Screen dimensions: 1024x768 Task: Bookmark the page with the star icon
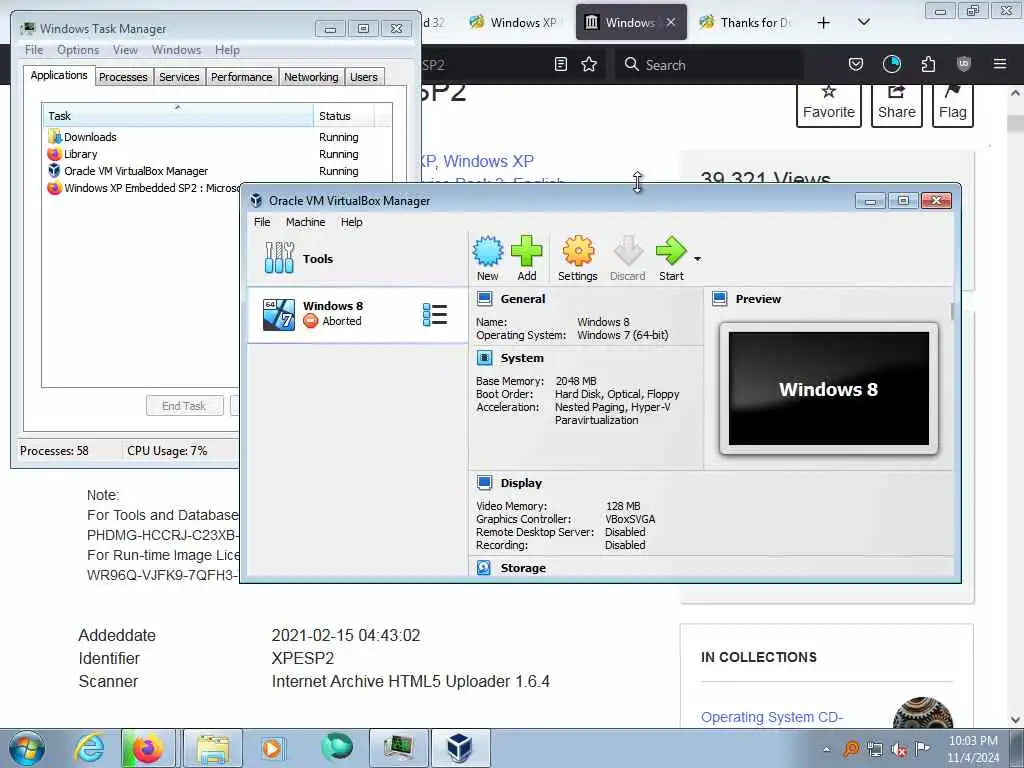[x=589, y=64]
